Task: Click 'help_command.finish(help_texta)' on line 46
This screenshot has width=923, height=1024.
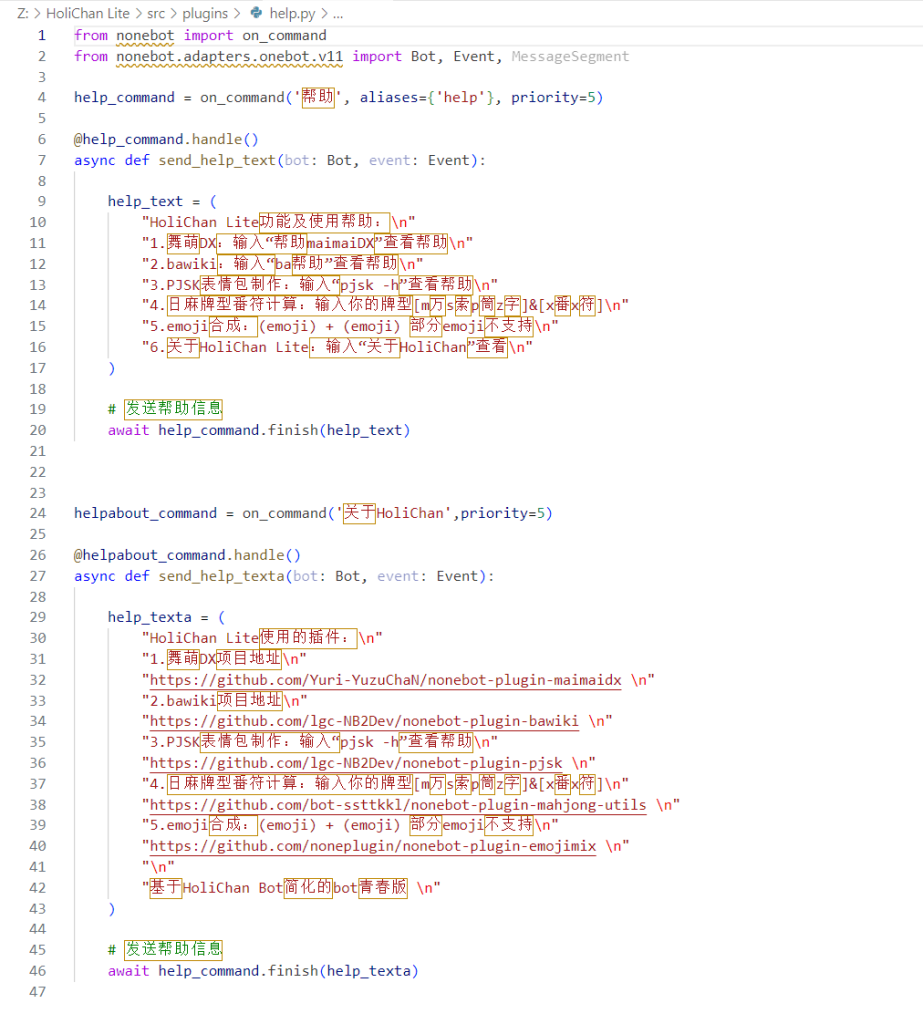Action: coord(288,971)
